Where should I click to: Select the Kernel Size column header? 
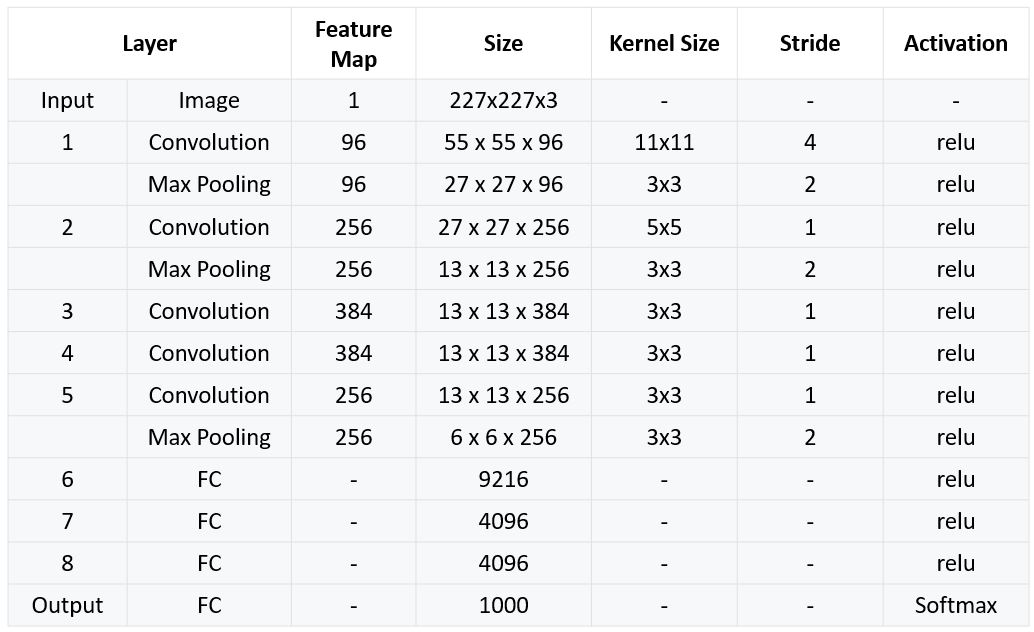pos(664,44)
